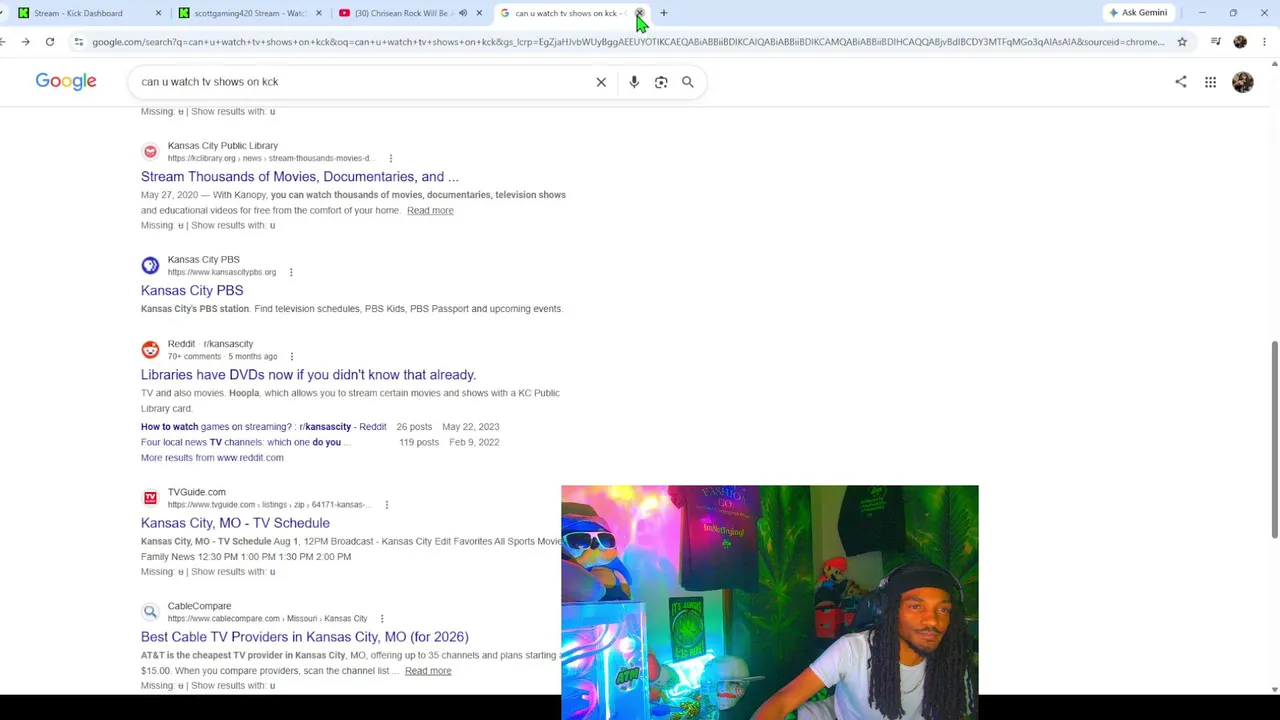The image size is (1280, 720).
Task: Open 'Libraries have DVDs now' Reddit result
Action: (x=308, y=375)
